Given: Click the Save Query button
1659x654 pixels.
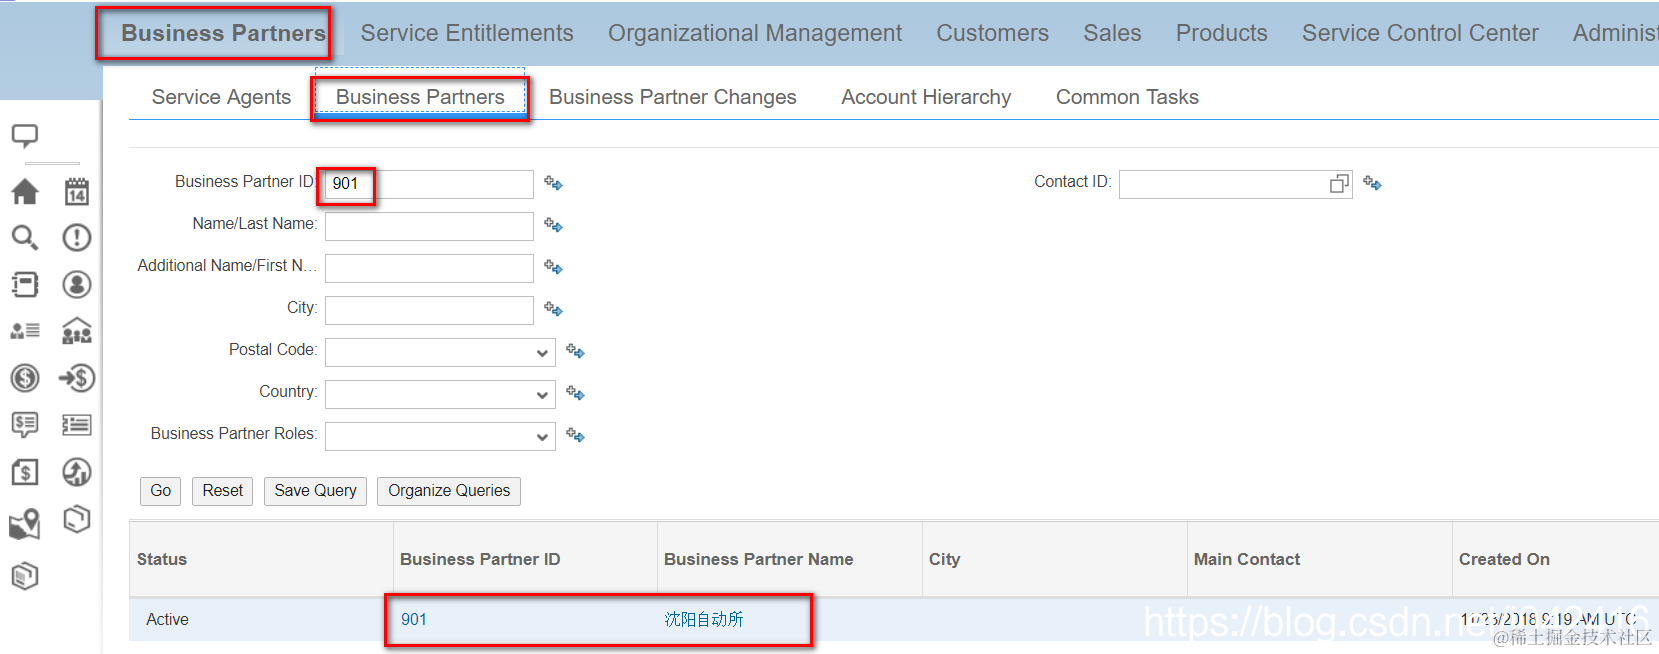Looking at the screenshot, I should click(x=315, y=491).
